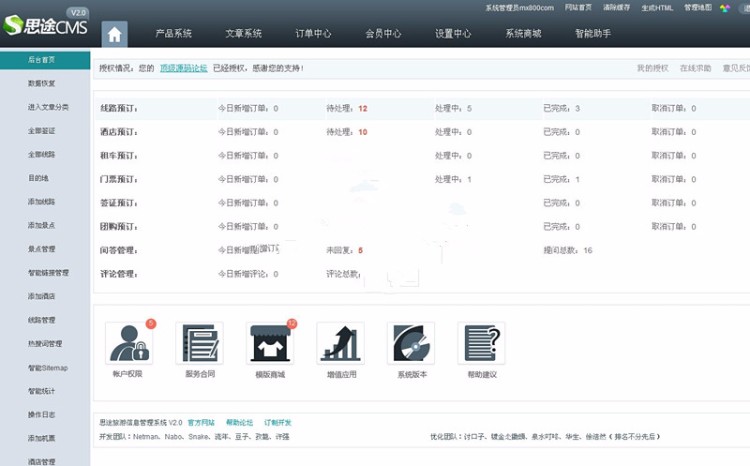Open the 系统商城 menu

point(523,33)
